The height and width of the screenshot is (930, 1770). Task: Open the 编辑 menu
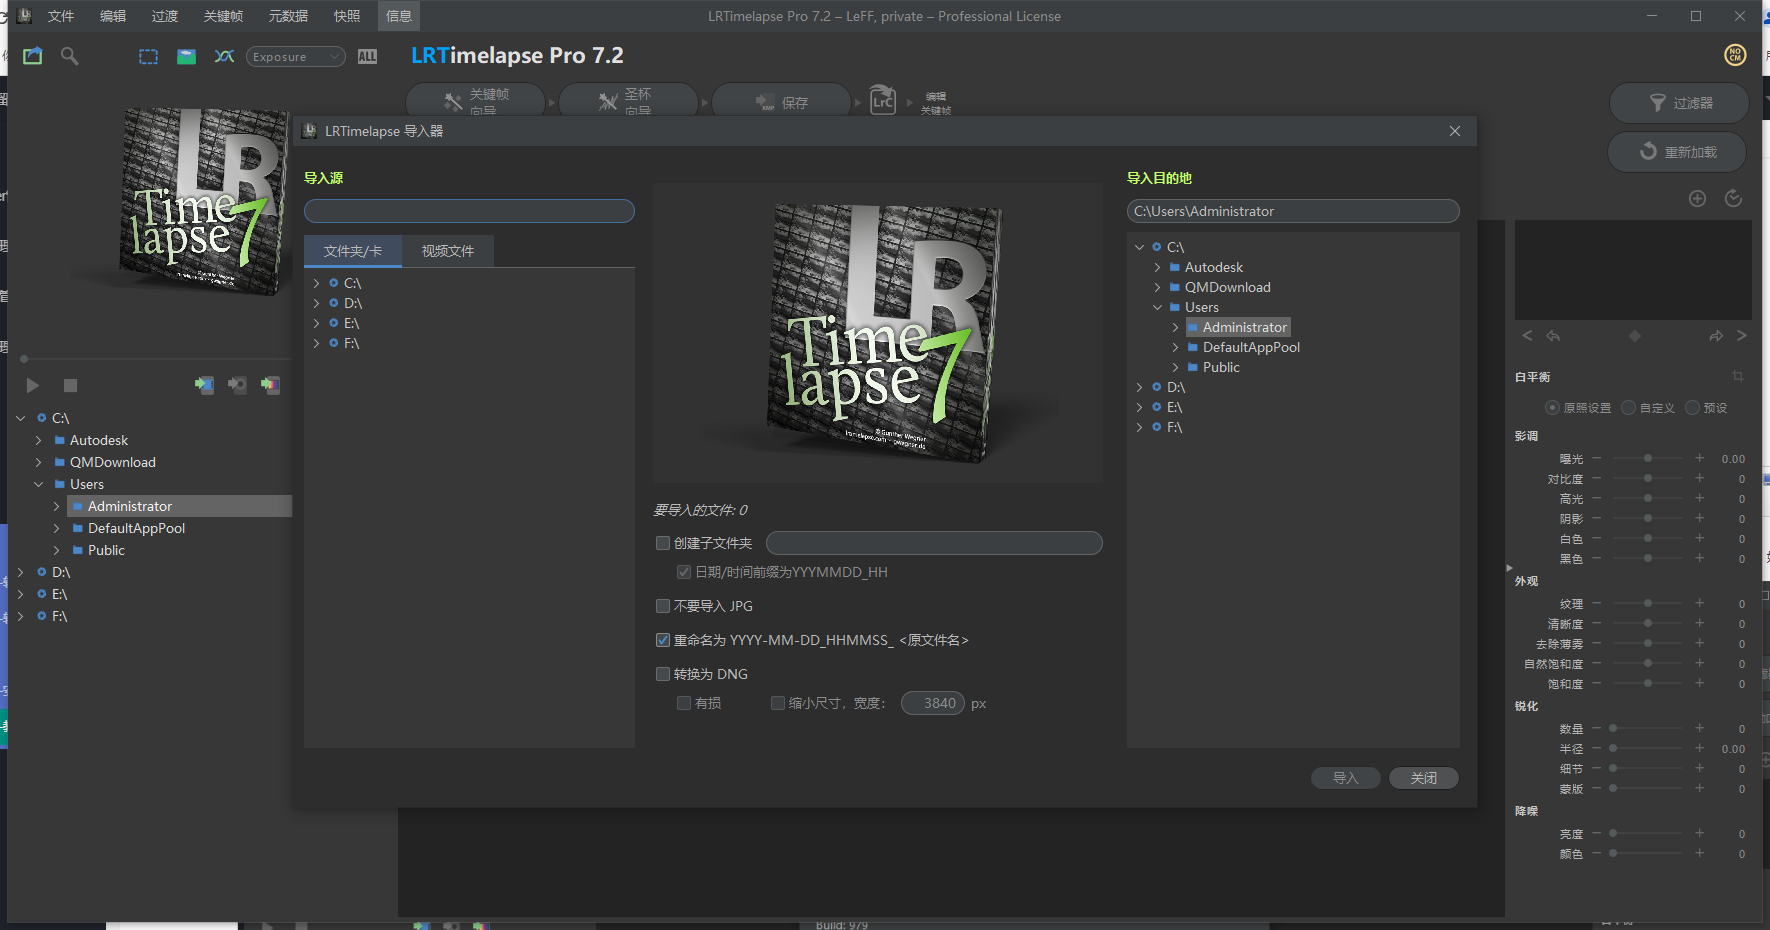click(x=113, y=16)
